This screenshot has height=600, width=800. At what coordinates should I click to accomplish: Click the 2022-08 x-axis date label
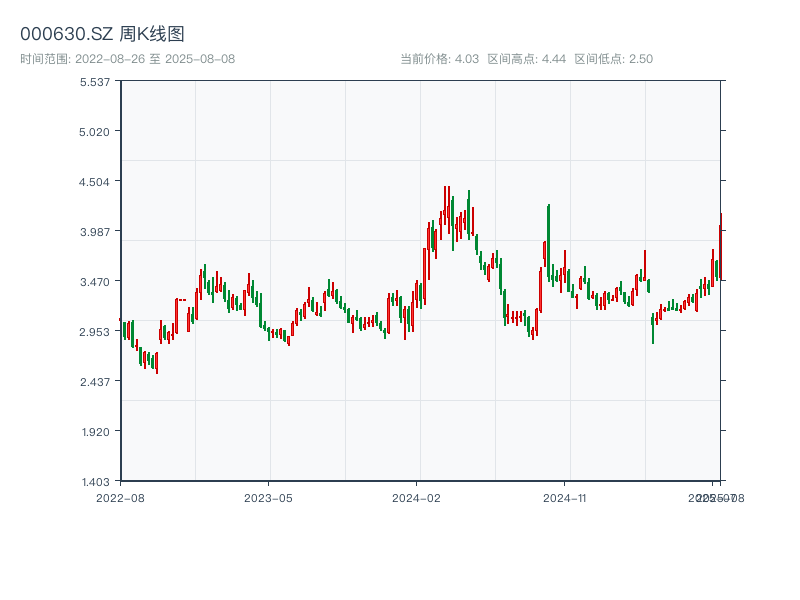point(120,497)
